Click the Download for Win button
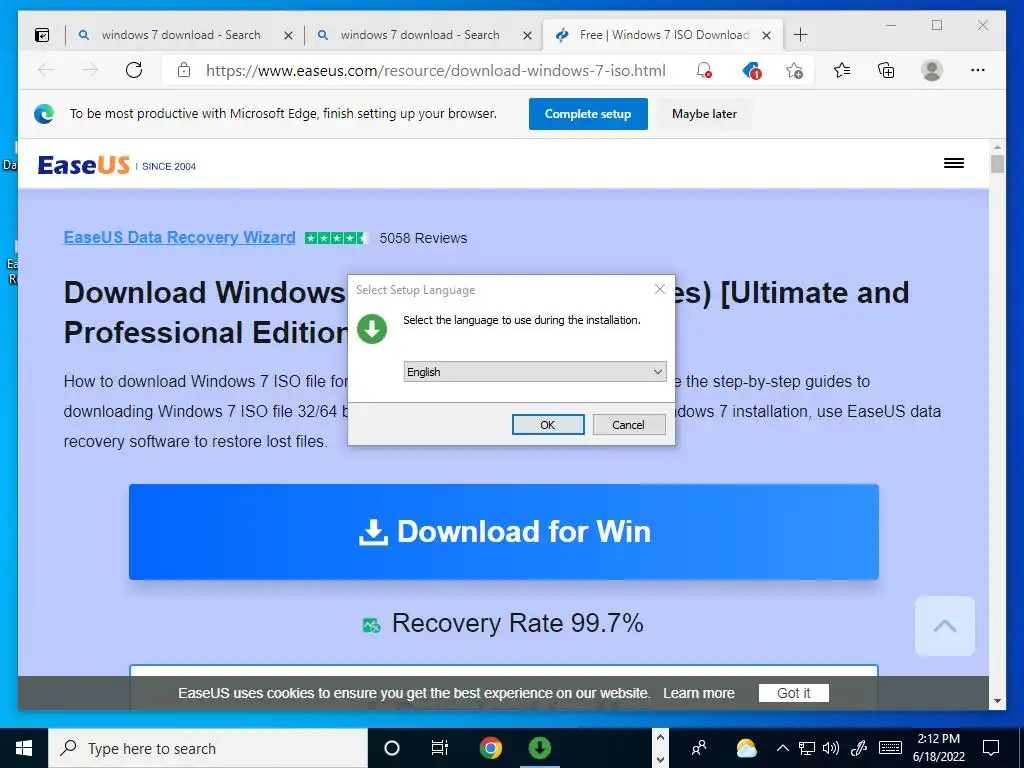Viewport: 1024px width, 768px height. click(x=504, y=532)
